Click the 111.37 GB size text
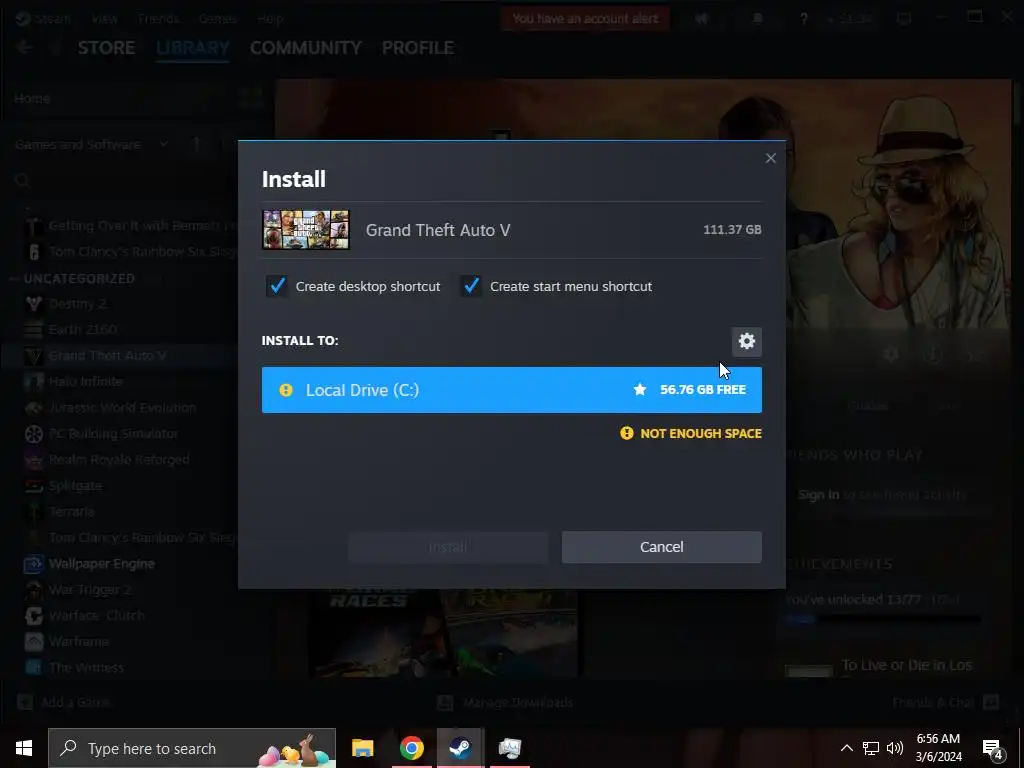The height and width of the screenshot is (768, 1024). [732, 230]
